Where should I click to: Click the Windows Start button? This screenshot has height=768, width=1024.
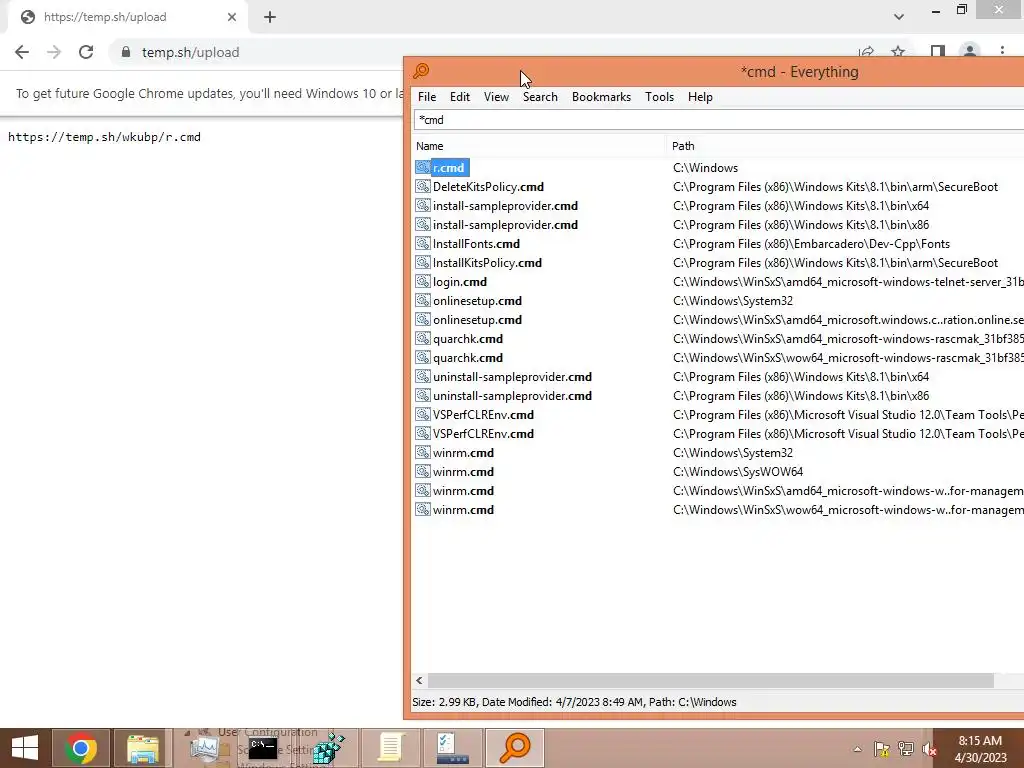click(x=24, y=748)
